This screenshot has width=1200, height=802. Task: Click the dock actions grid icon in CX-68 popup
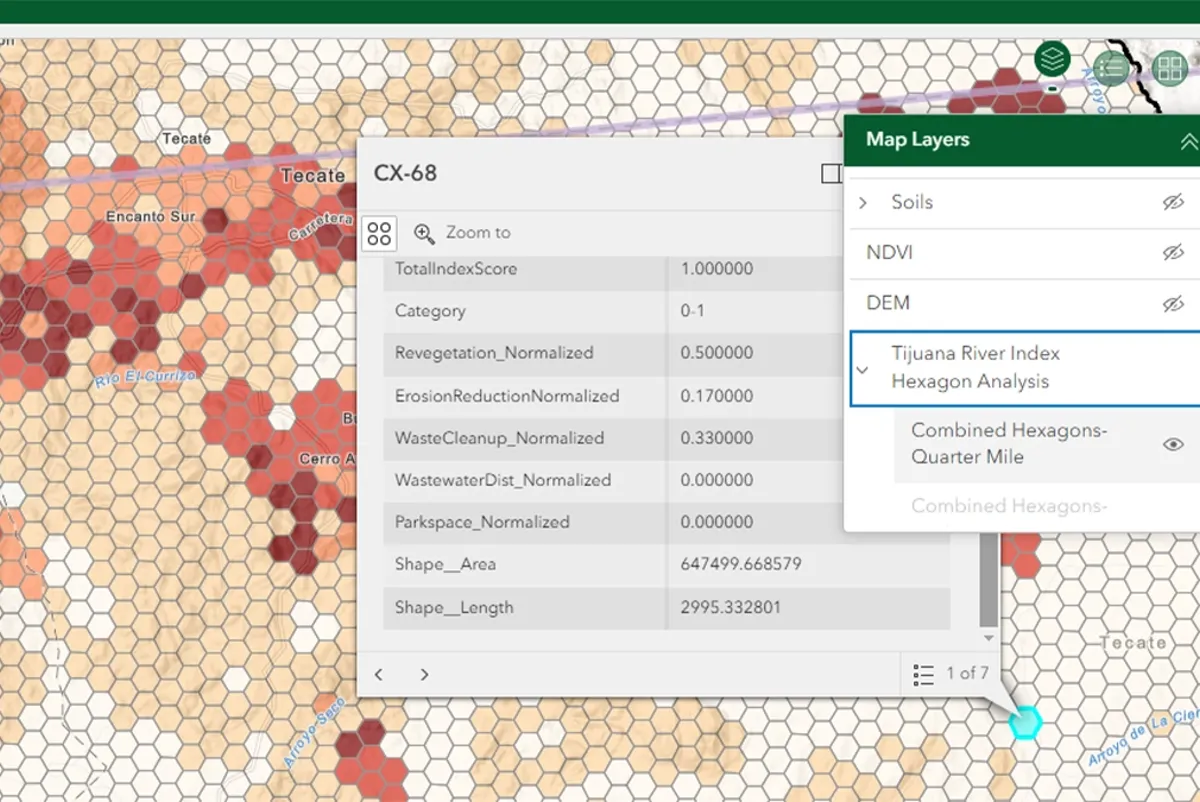coord(379,233)
